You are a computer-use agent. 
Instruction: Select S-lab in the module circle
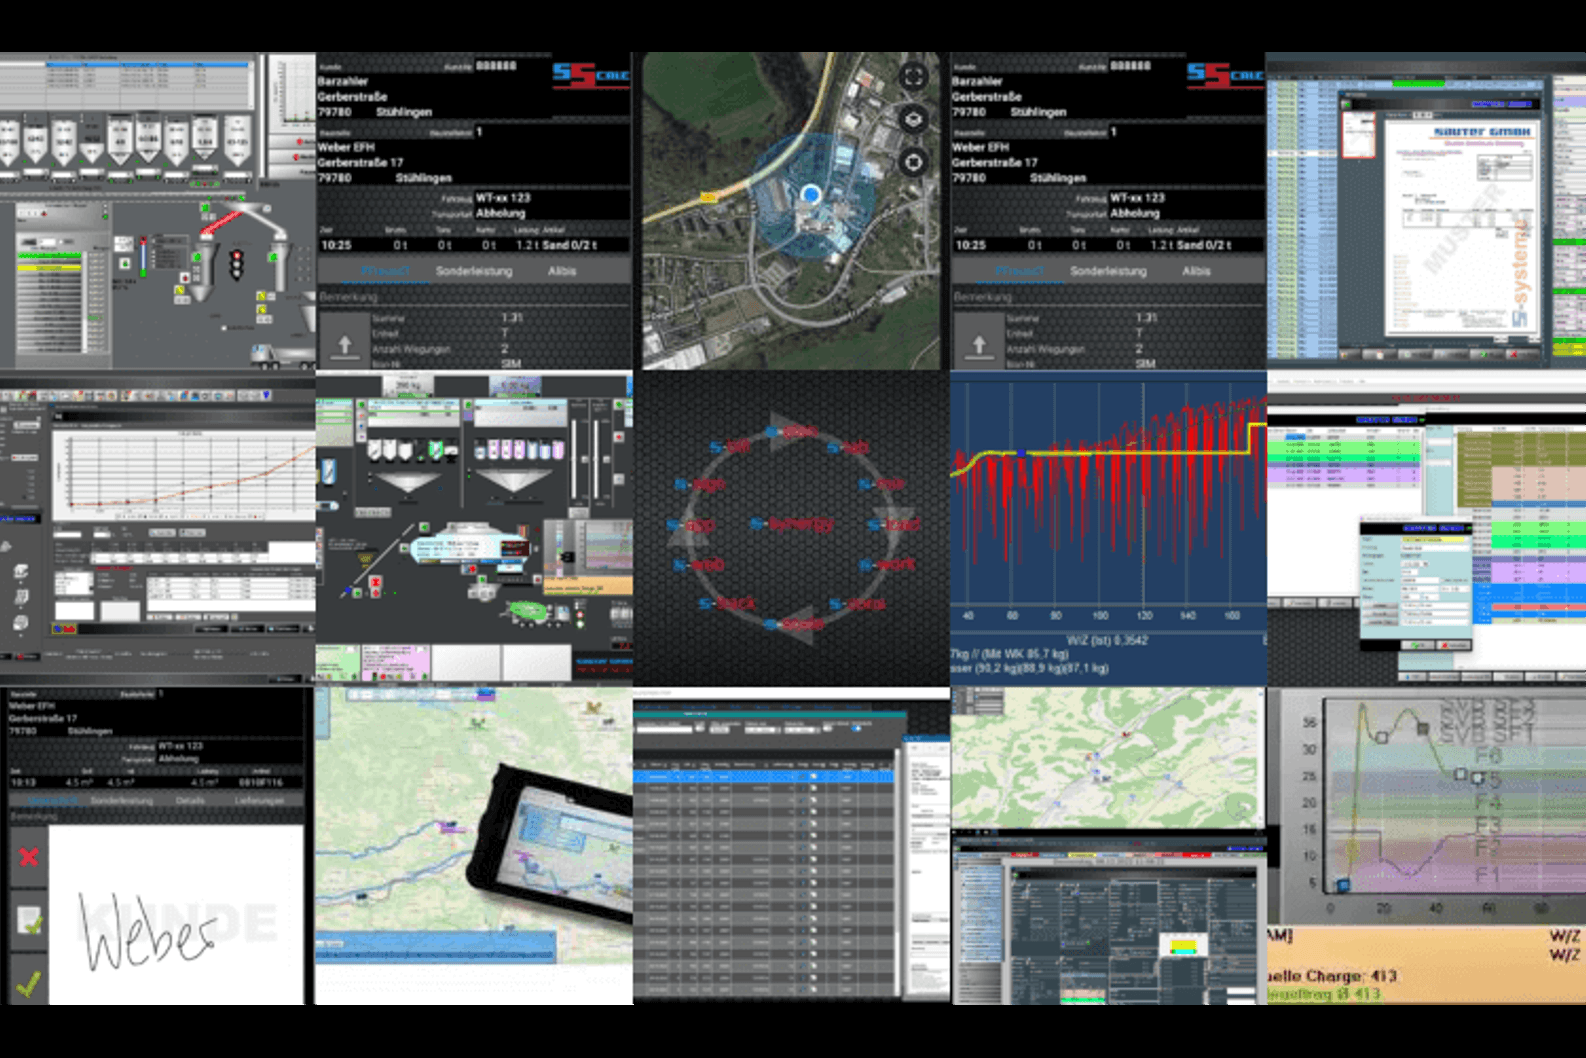point(848,447)
